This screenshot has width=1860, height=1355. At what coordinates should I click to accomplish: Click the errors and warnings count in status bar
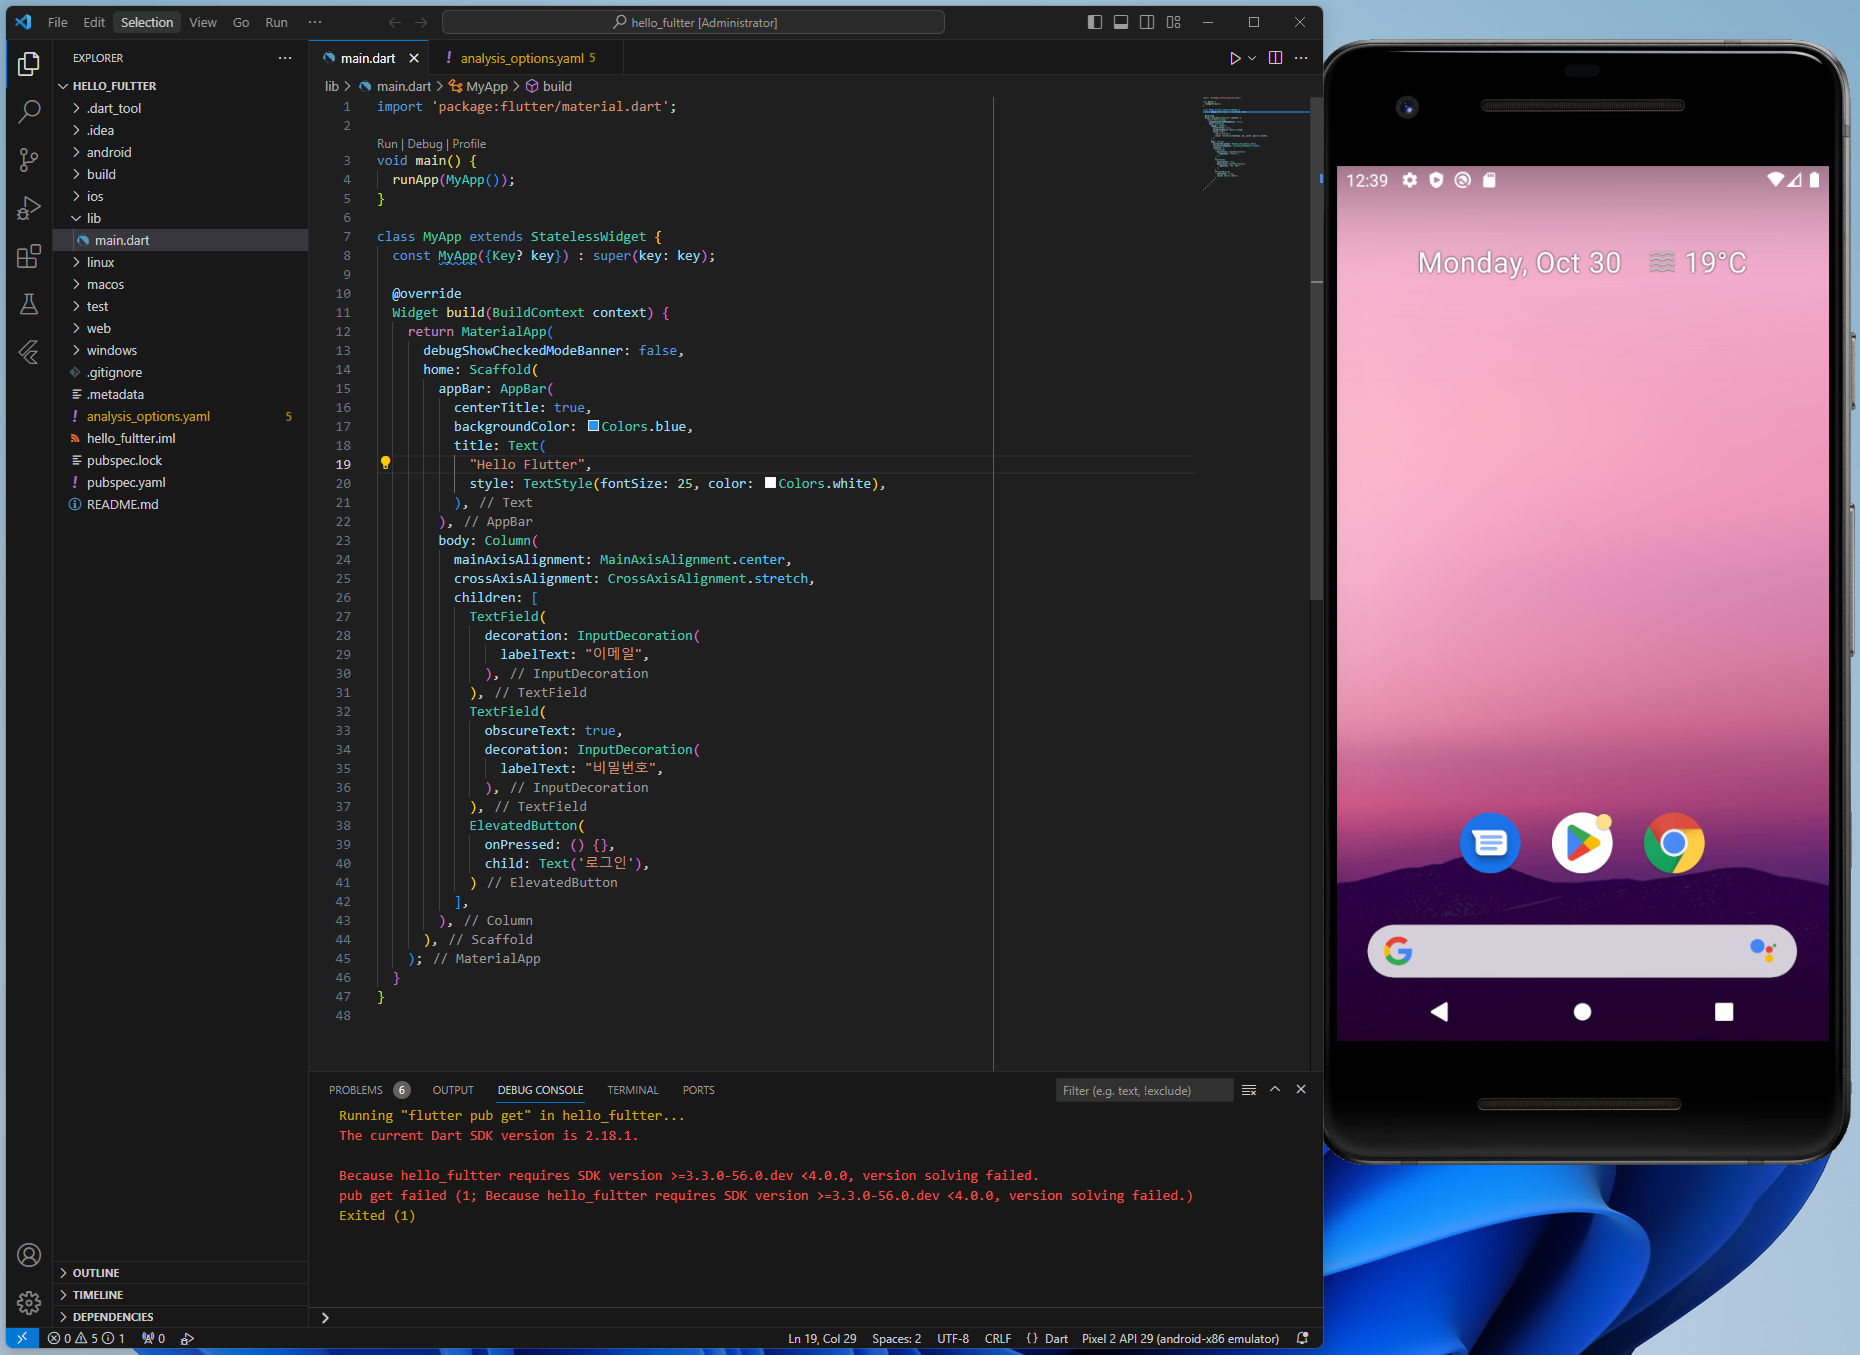[86, 1338]
